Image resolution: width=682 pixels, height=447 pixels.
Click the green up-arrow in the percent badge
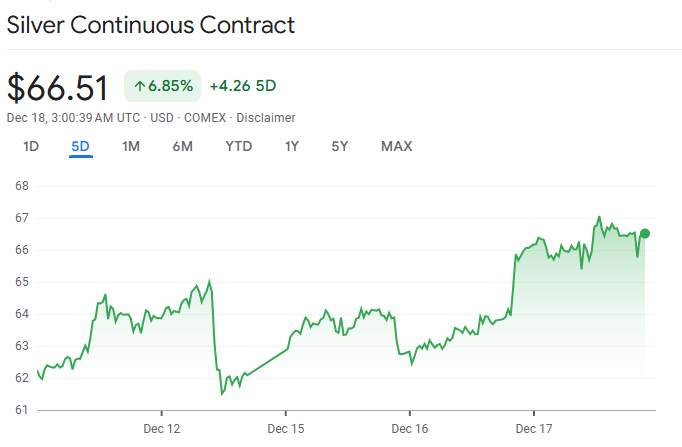click(x=139, y=87)
